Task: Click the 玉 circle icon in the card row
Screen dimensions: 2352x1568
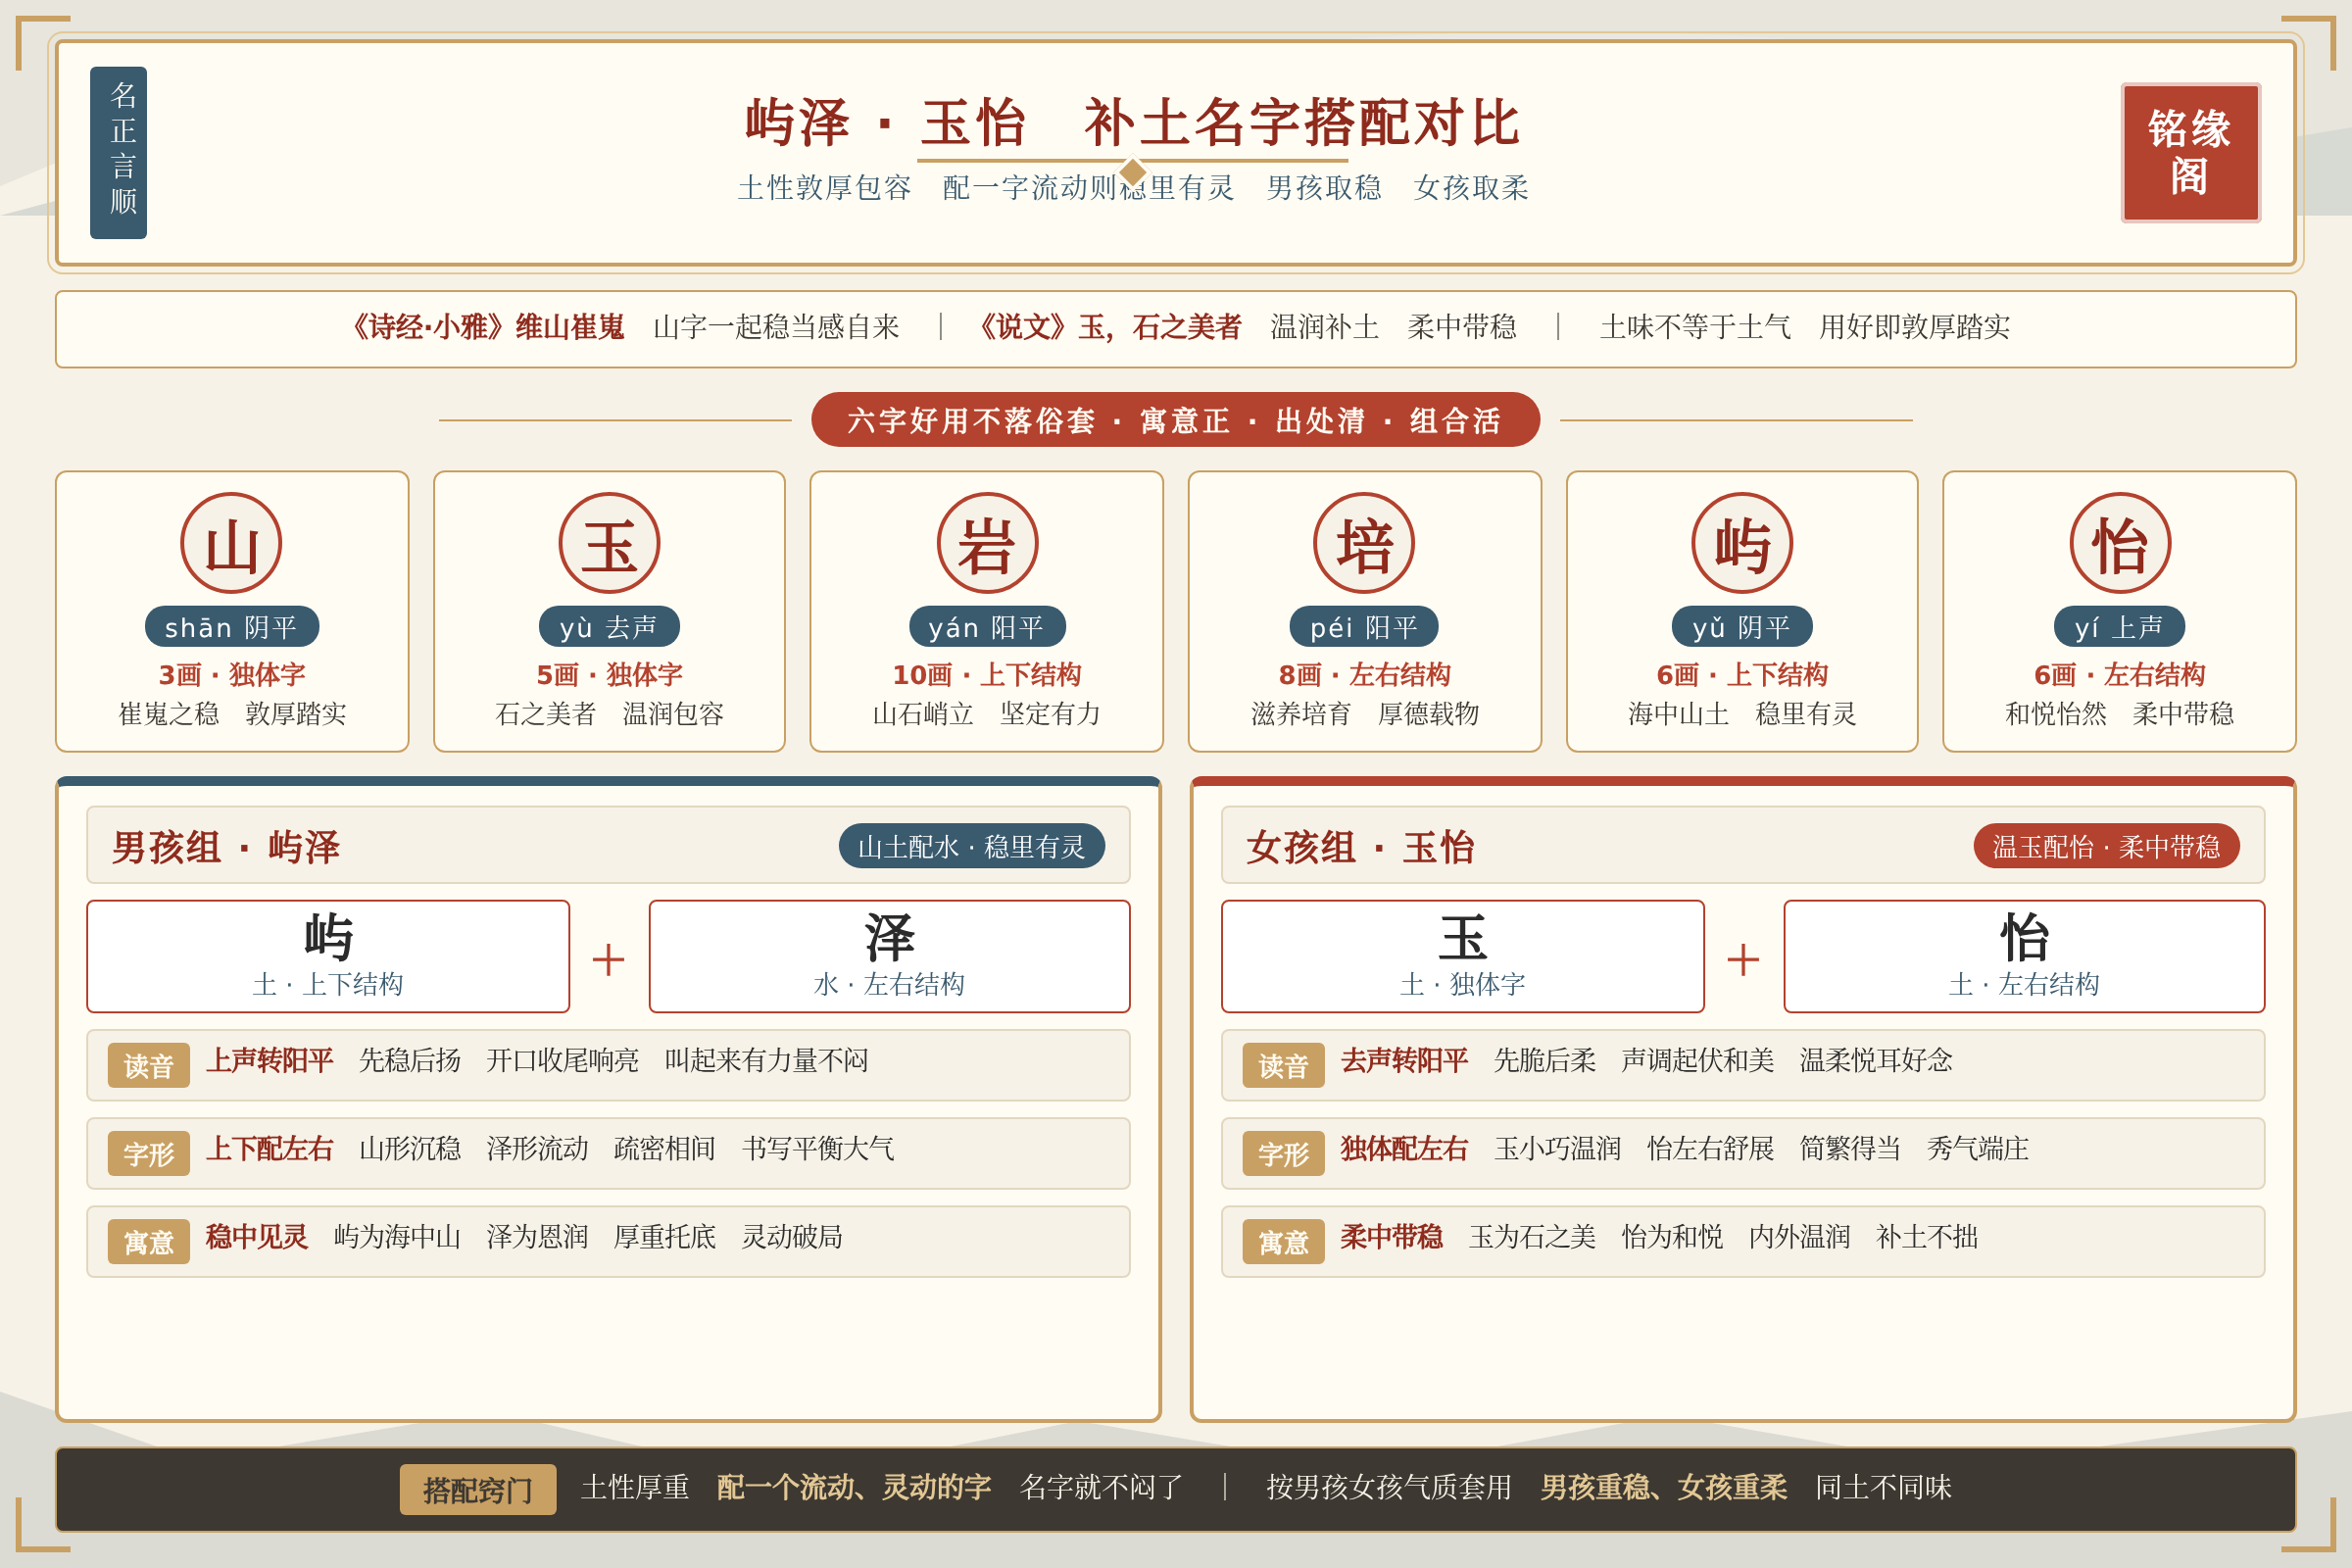Action: click(609, 543)
